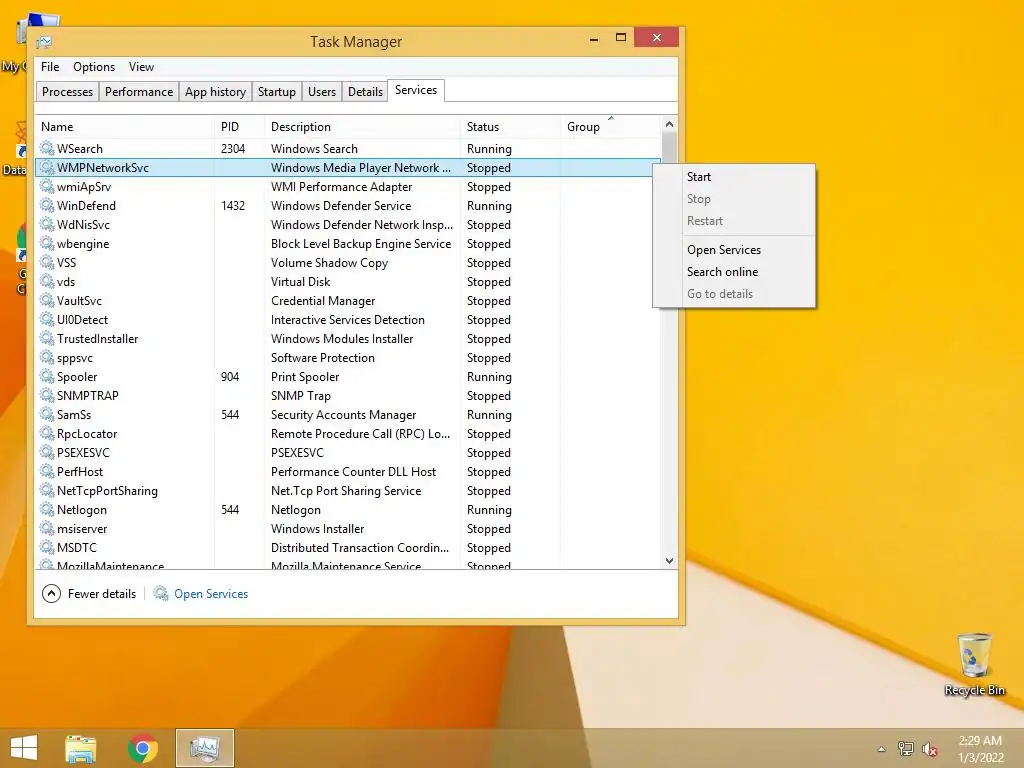
Task: Click the gear icon beside Netlogon
Action: coord(47,509)
